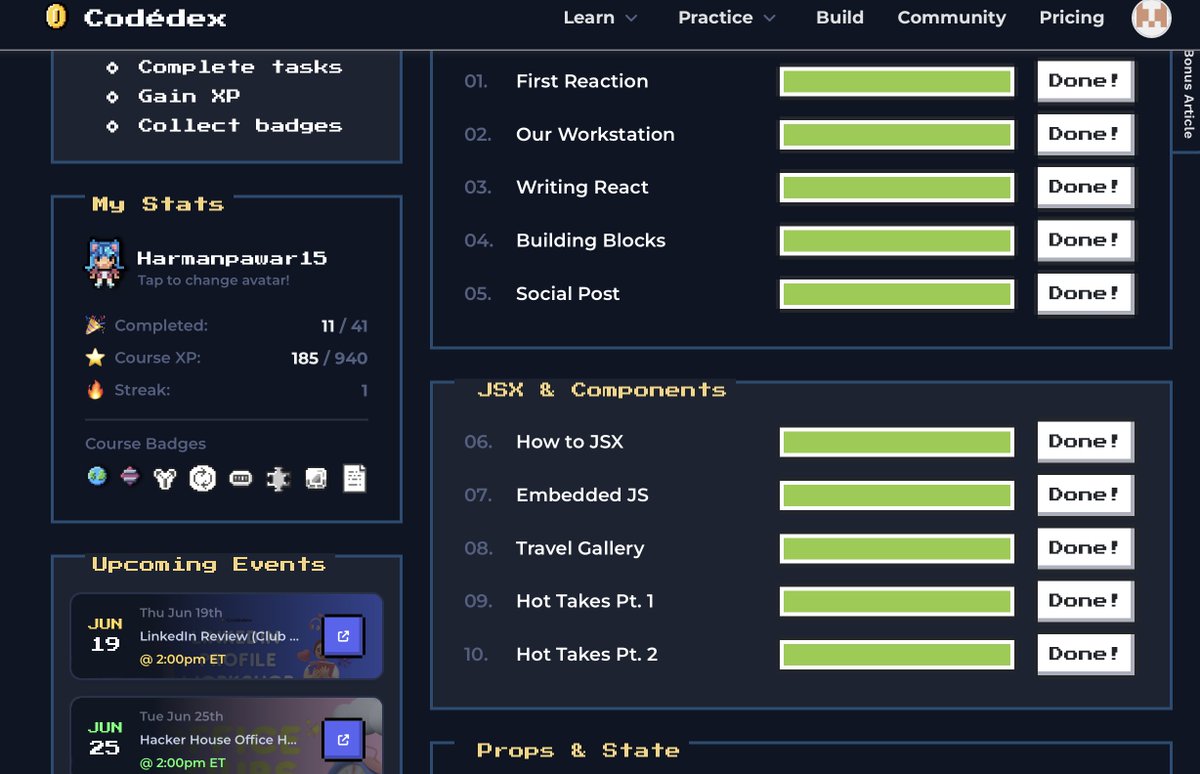Click the Props & State section heading
The height and width of the screenshot is (774, 1200).
(x=578, y=750)
